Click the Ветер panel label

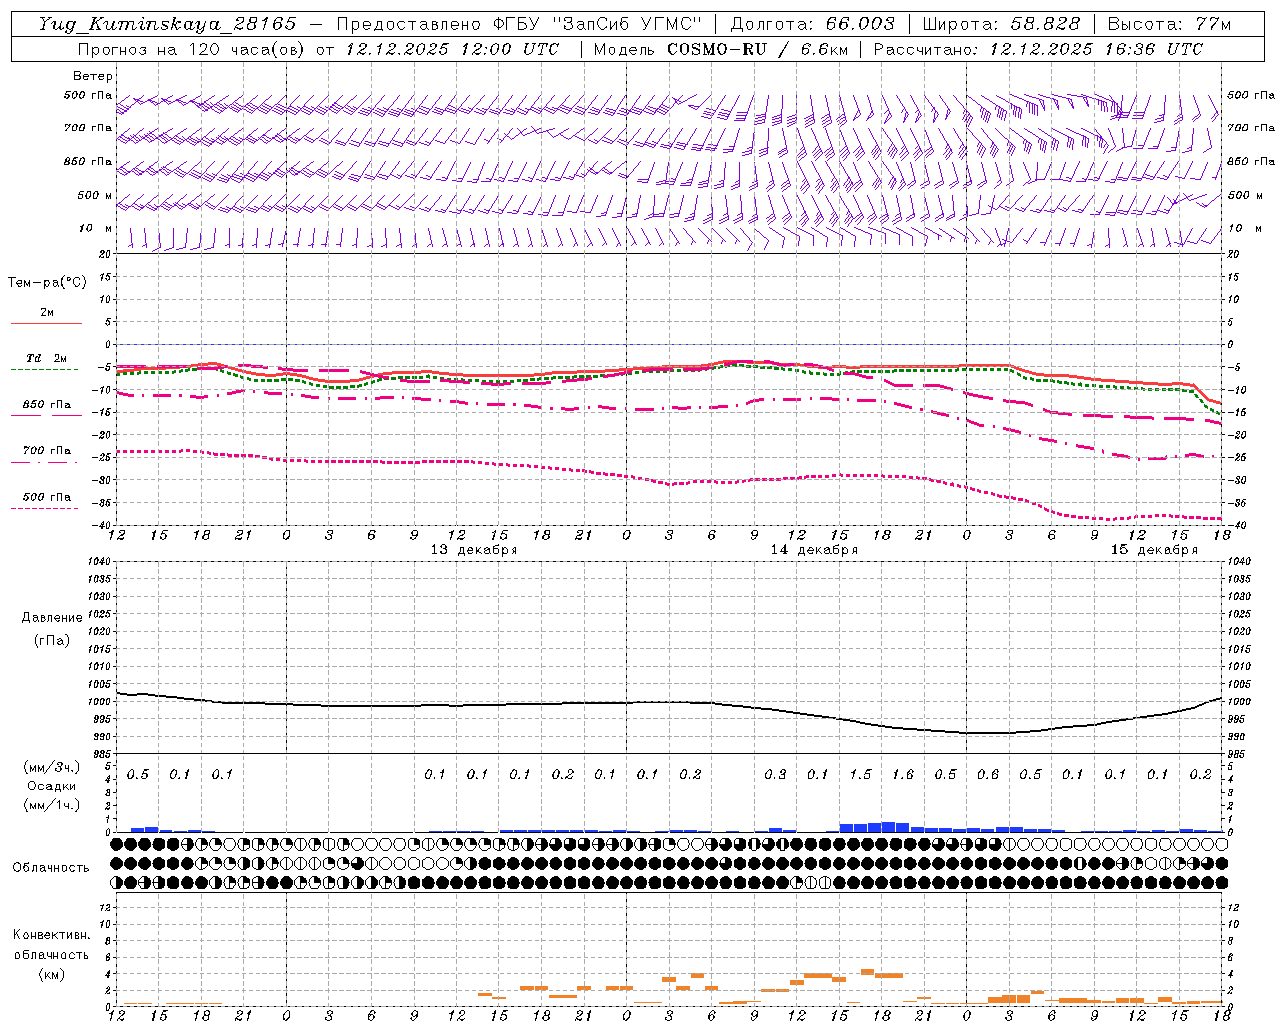pyautogui.click(x=93, y=76)
